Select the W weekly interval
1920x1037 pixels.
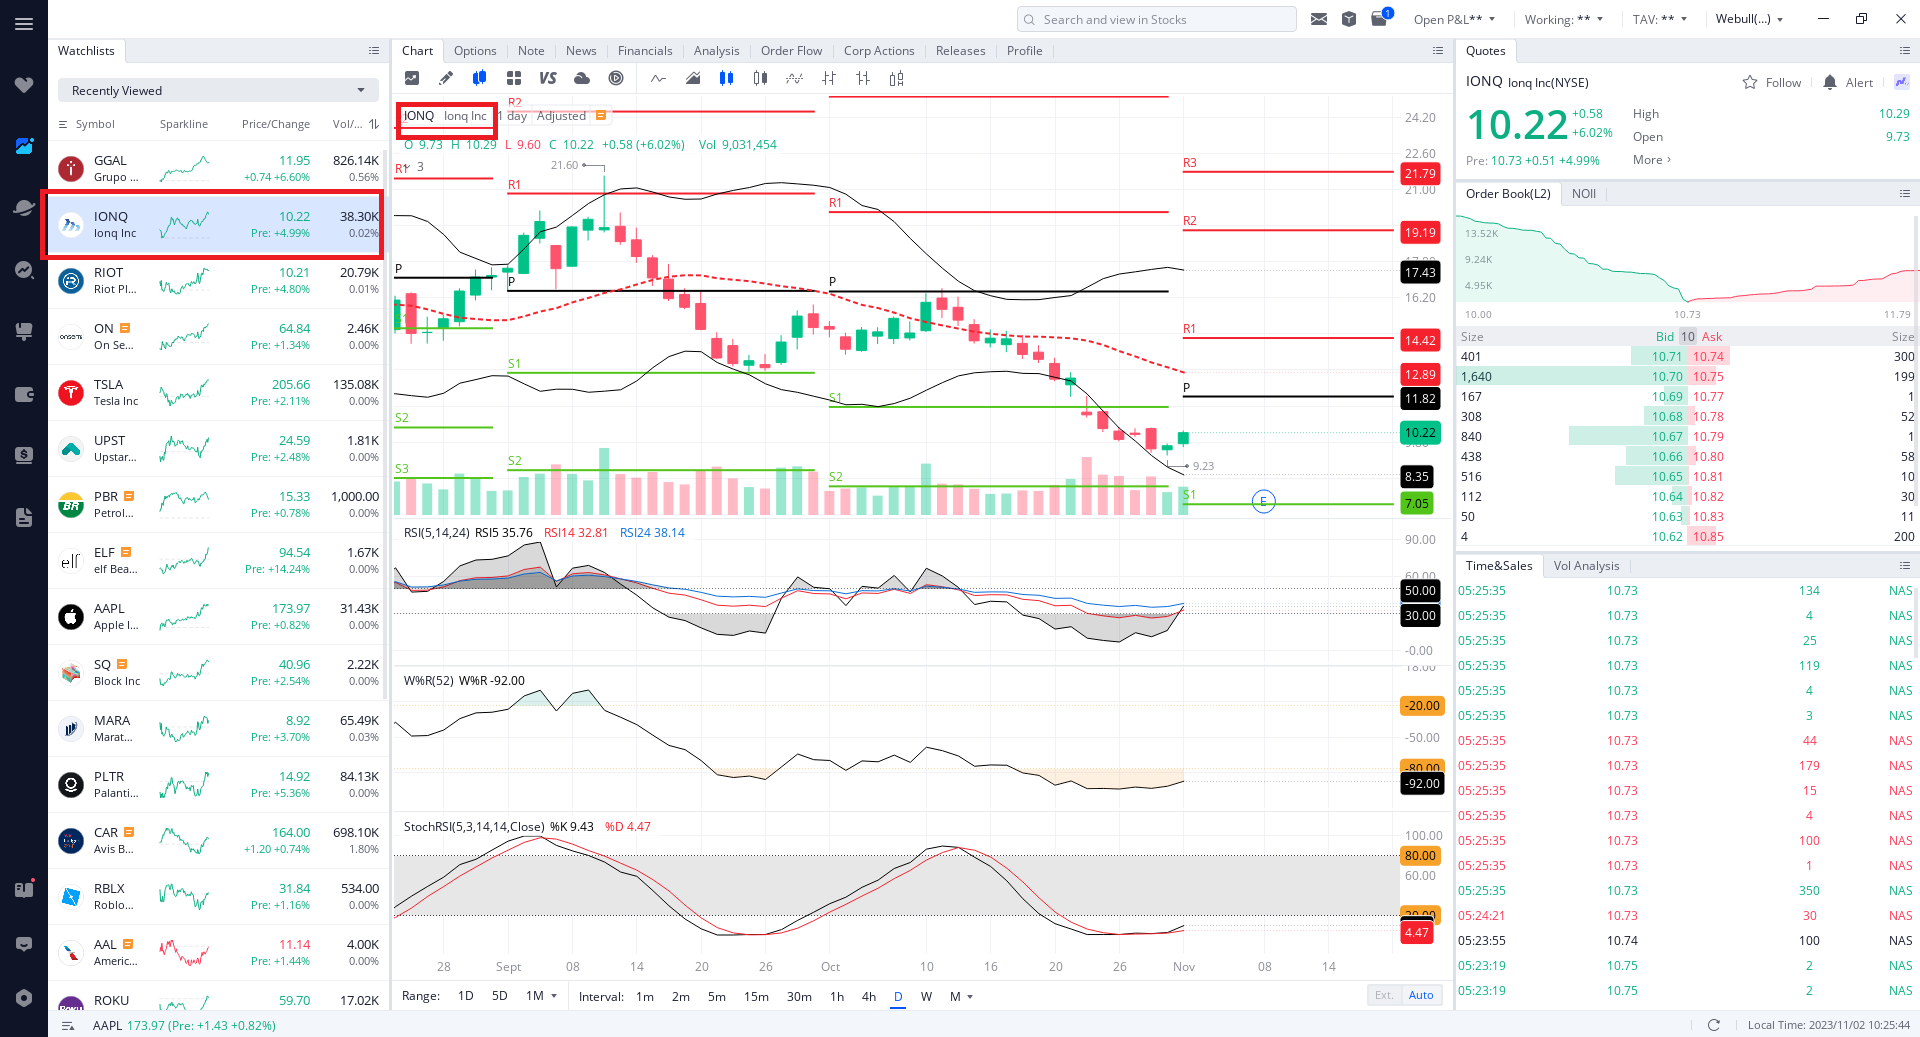926,996
